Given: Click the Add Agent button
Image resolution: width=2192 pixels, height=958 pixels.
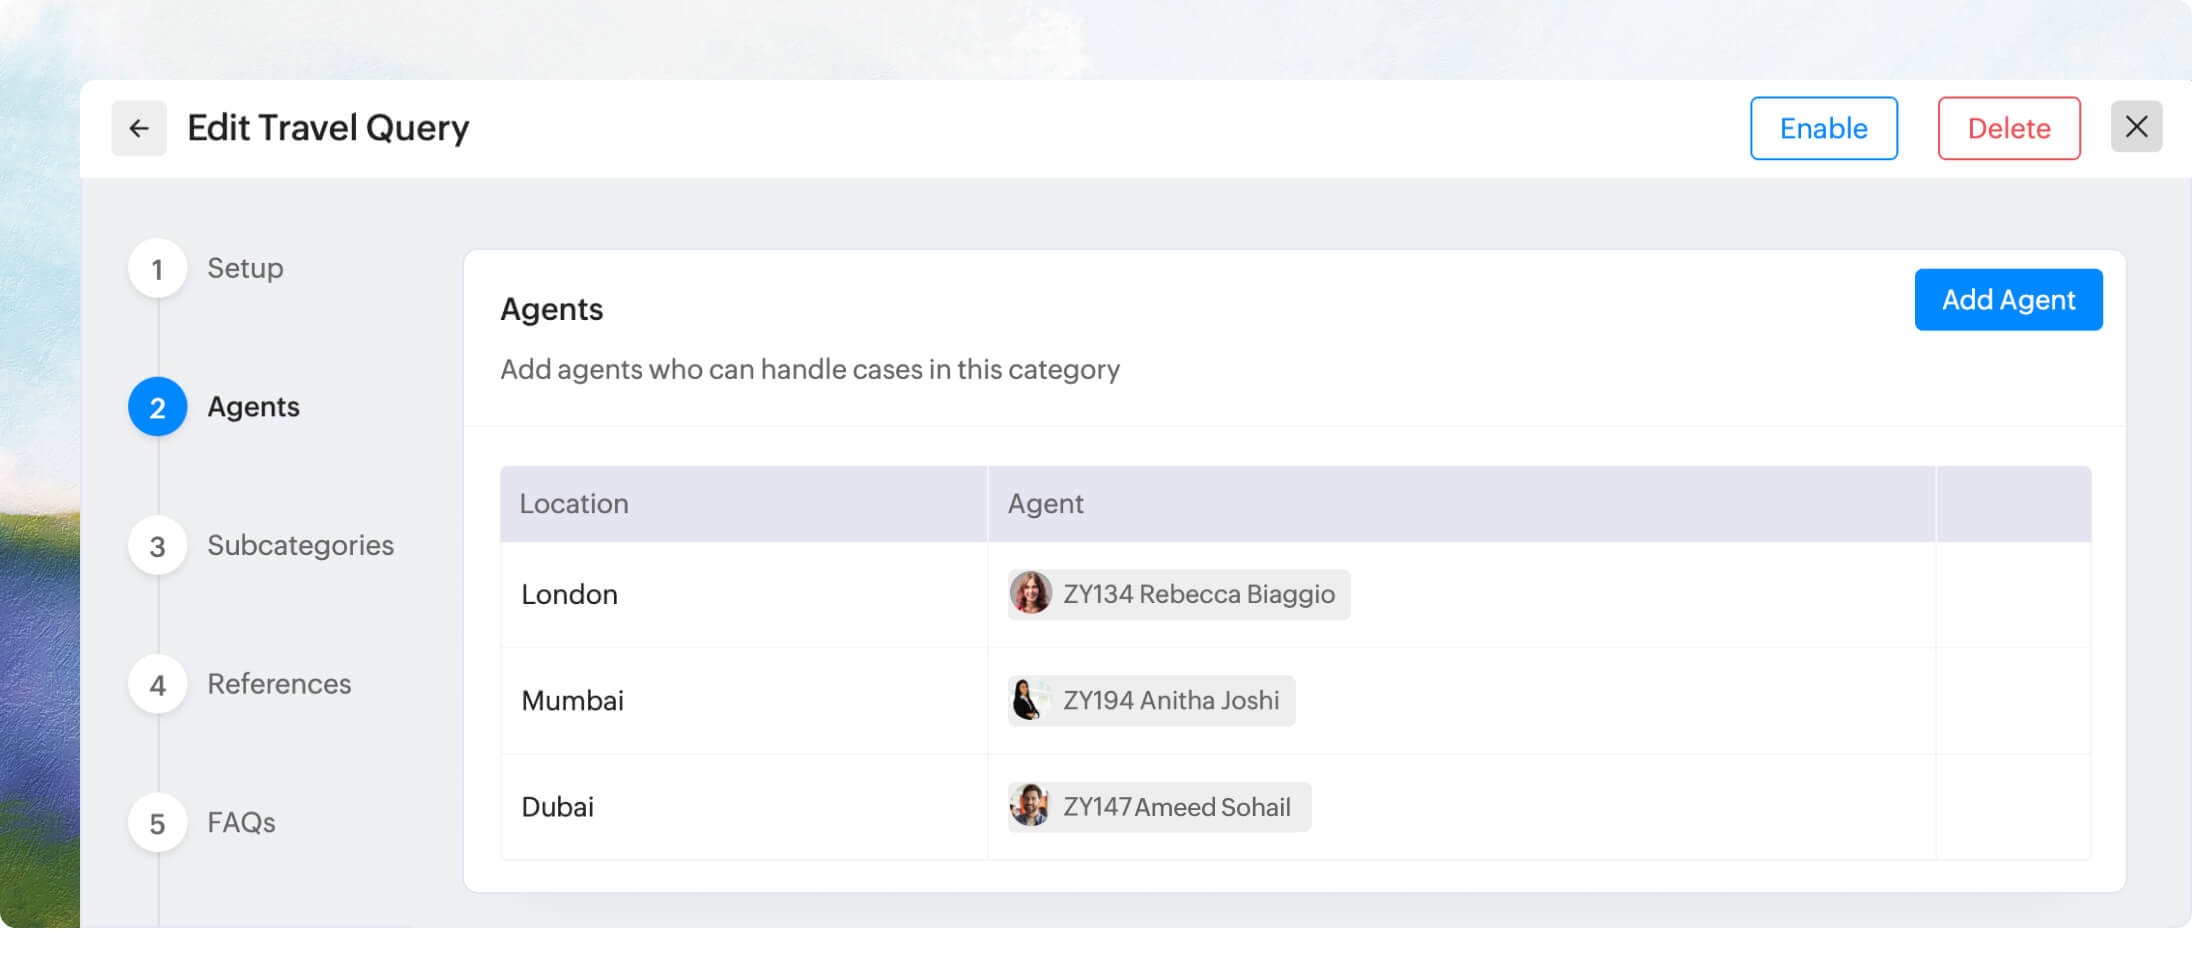Looking at the screenshot, I should point(2008,300).
